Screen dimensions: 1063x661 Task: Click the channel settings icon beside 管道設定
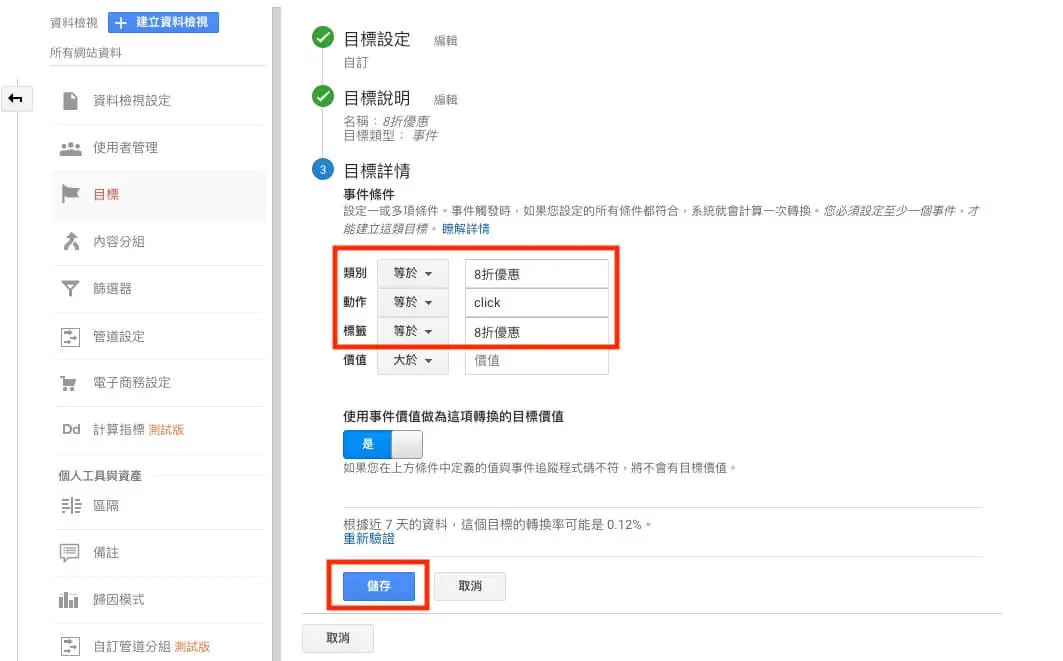70,337
